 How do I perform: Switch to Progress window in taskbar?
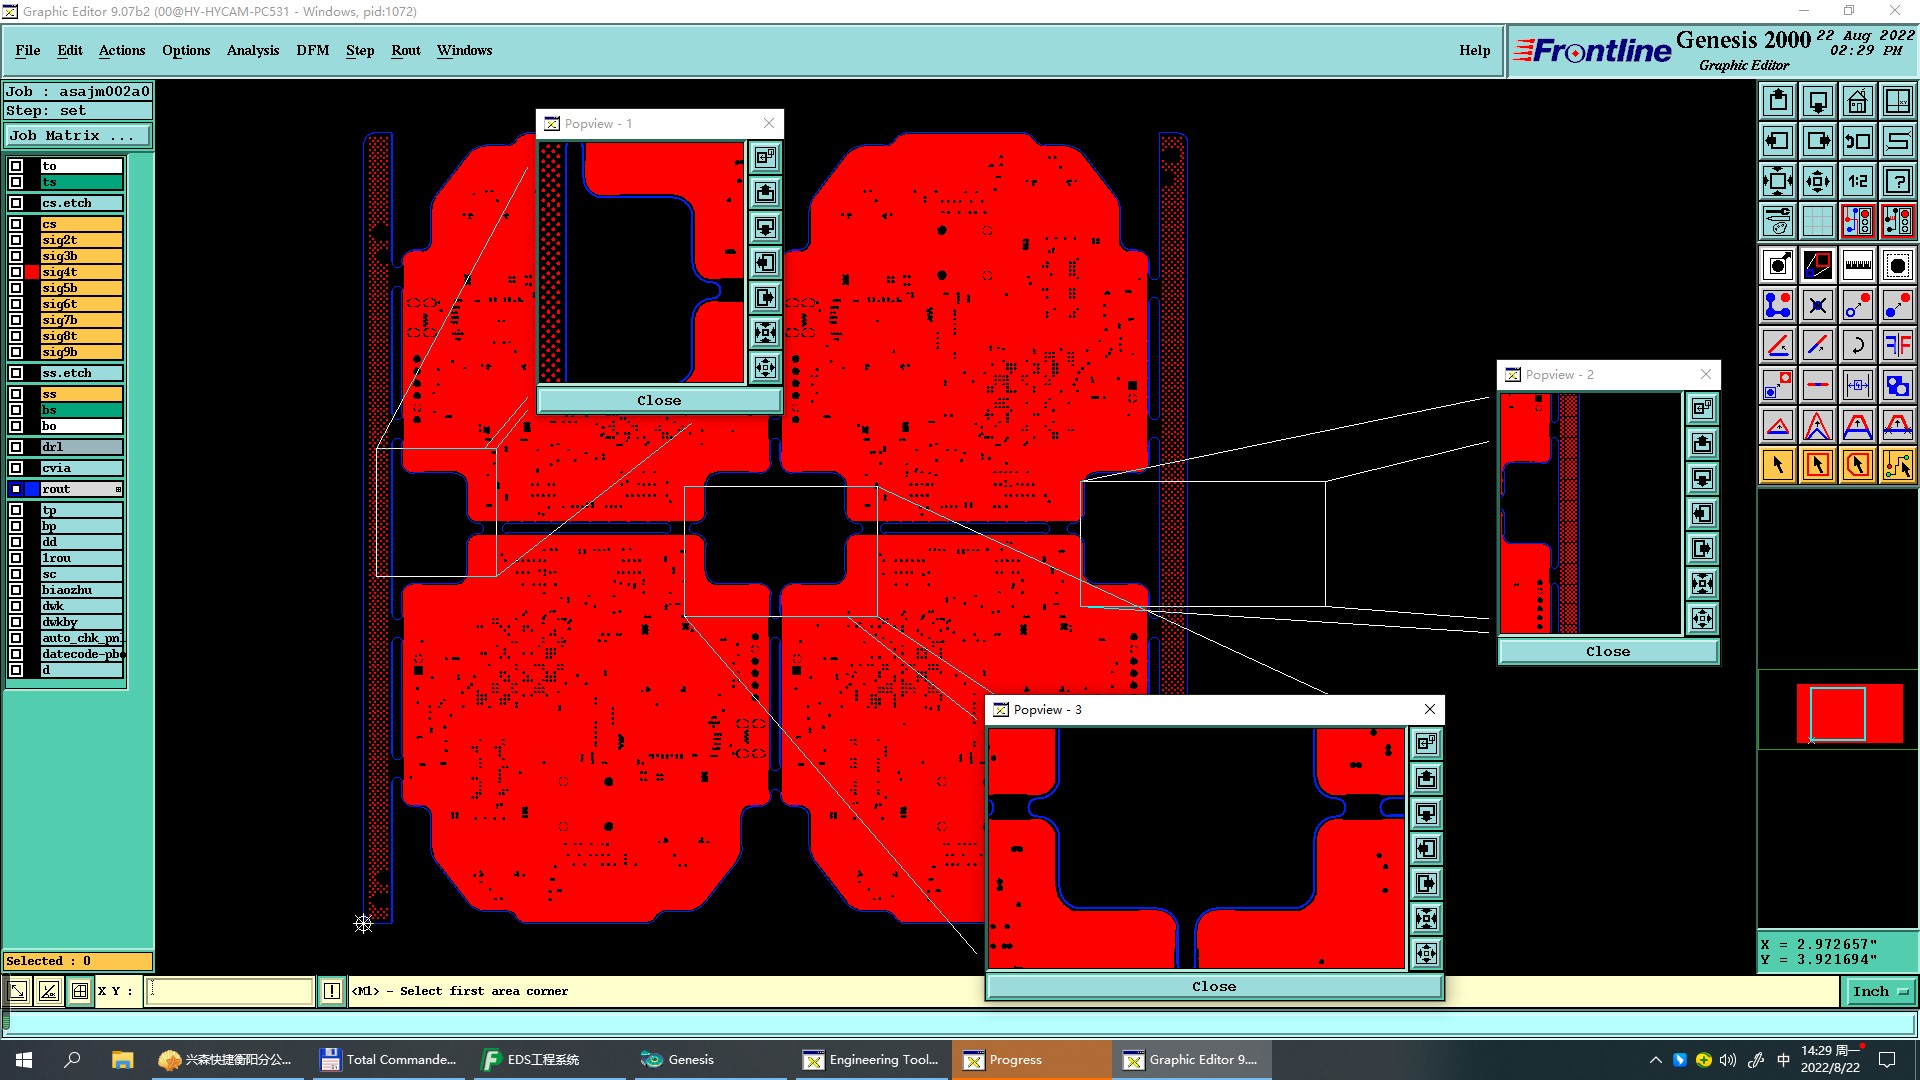(1030, 1060)
